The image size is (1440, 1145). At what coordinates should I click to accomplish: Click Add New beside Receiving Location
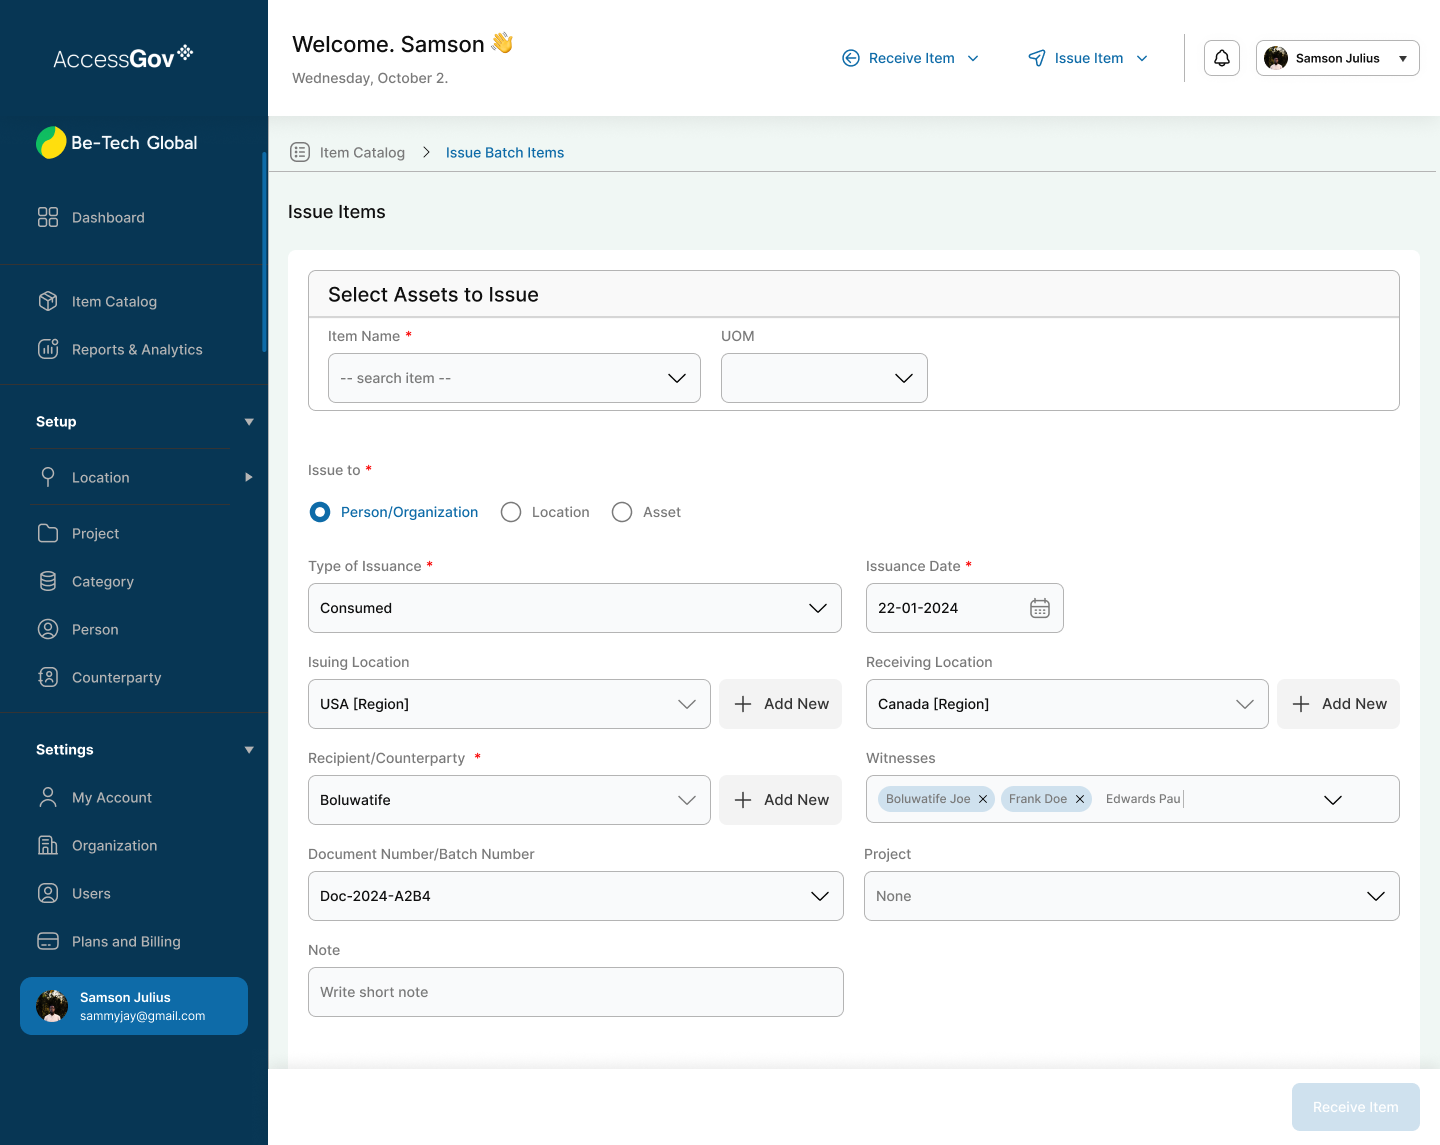pos(1339,704)
